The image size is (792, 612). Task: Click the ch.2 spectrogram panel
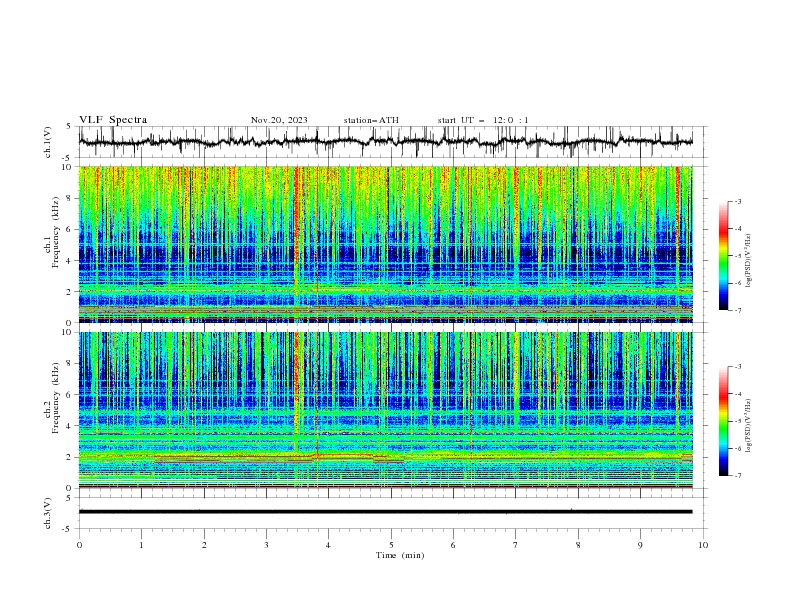[385, 410]
